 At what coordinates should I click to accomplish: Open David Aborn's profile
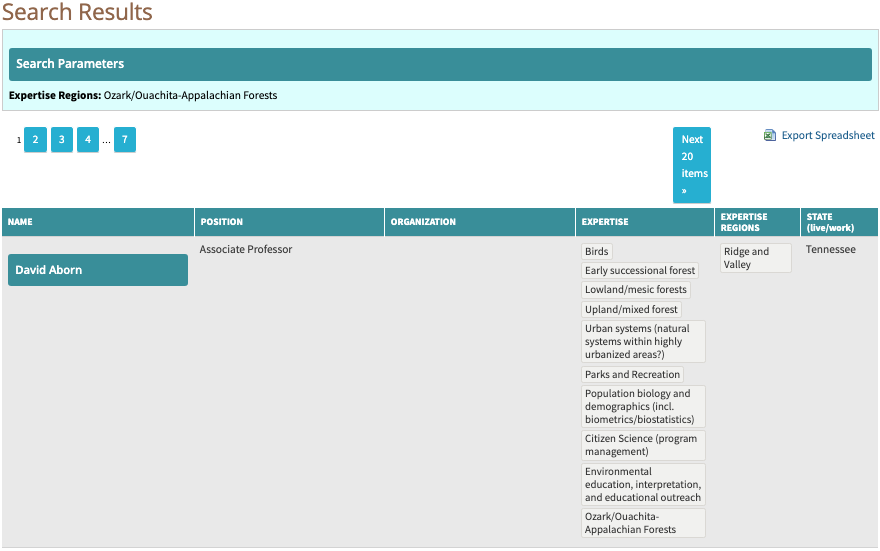tap(98, 270)
